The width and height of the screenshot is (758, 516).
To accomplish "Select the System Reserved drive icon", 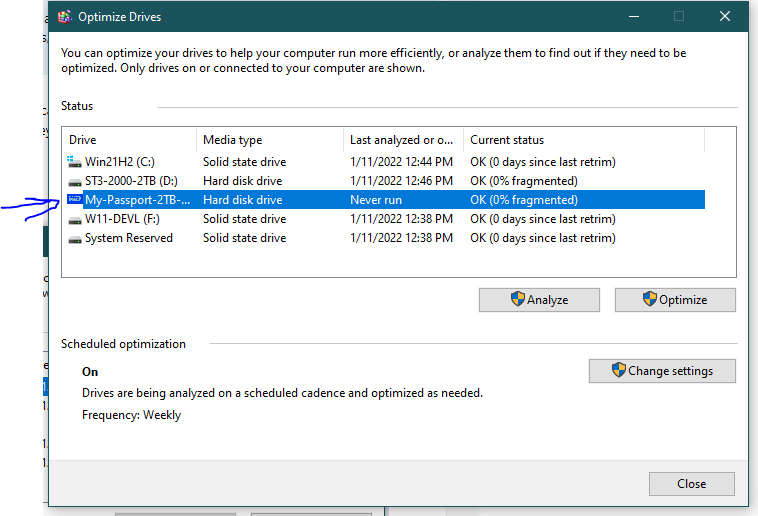I will click(x=74, y=239).
